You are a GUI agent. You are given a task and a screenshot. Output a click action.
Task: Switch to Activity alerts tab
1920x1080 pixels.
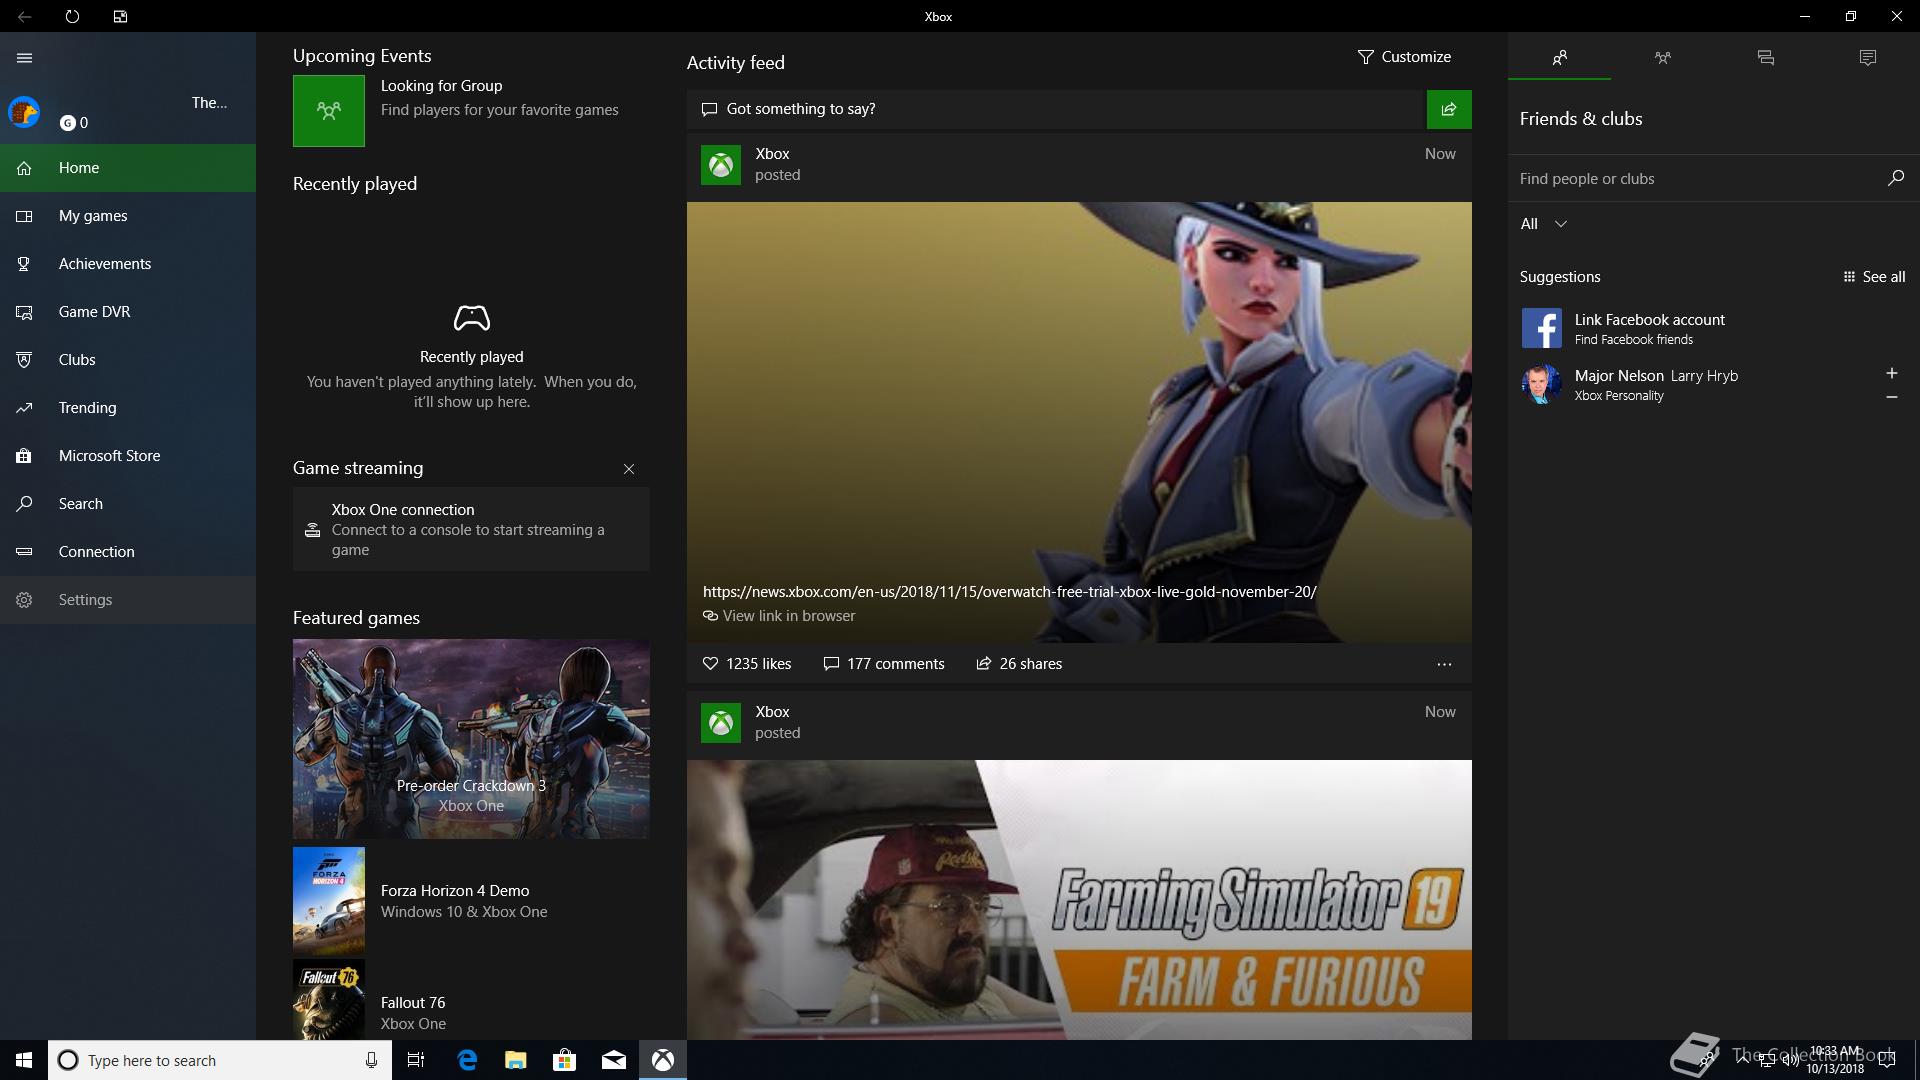click(1868, 58)
